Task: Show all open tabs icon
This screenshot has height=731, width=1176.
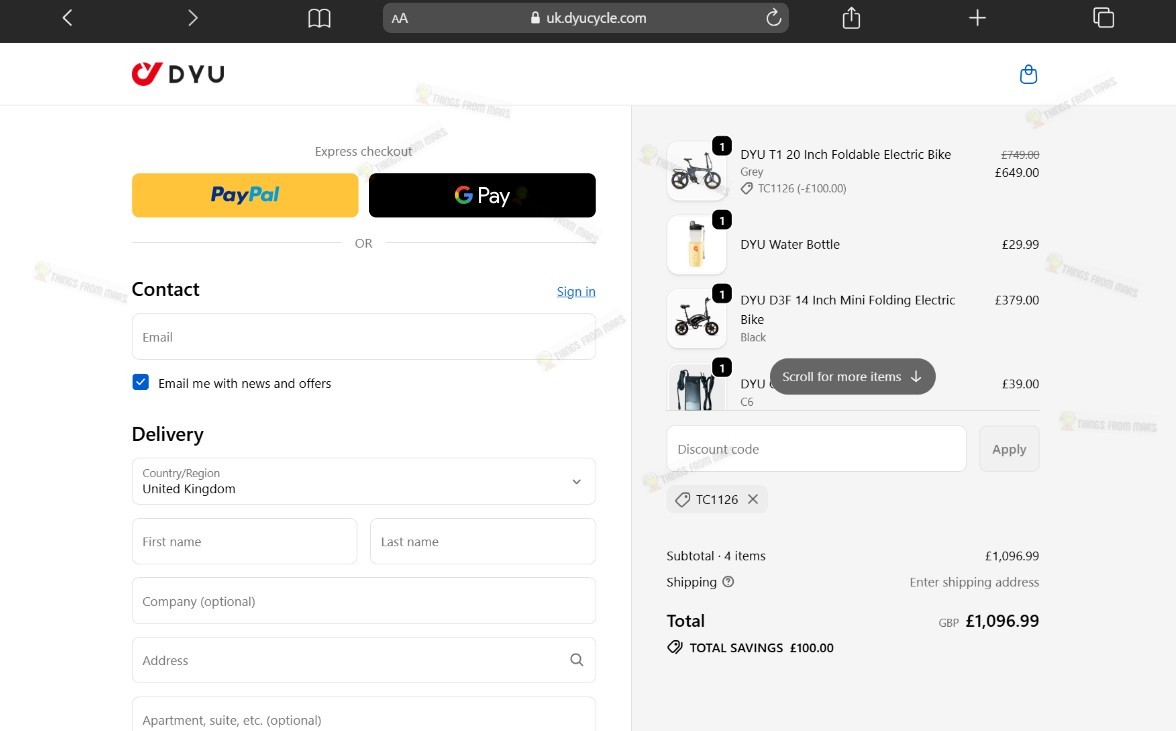Action: pos(1103,18)
